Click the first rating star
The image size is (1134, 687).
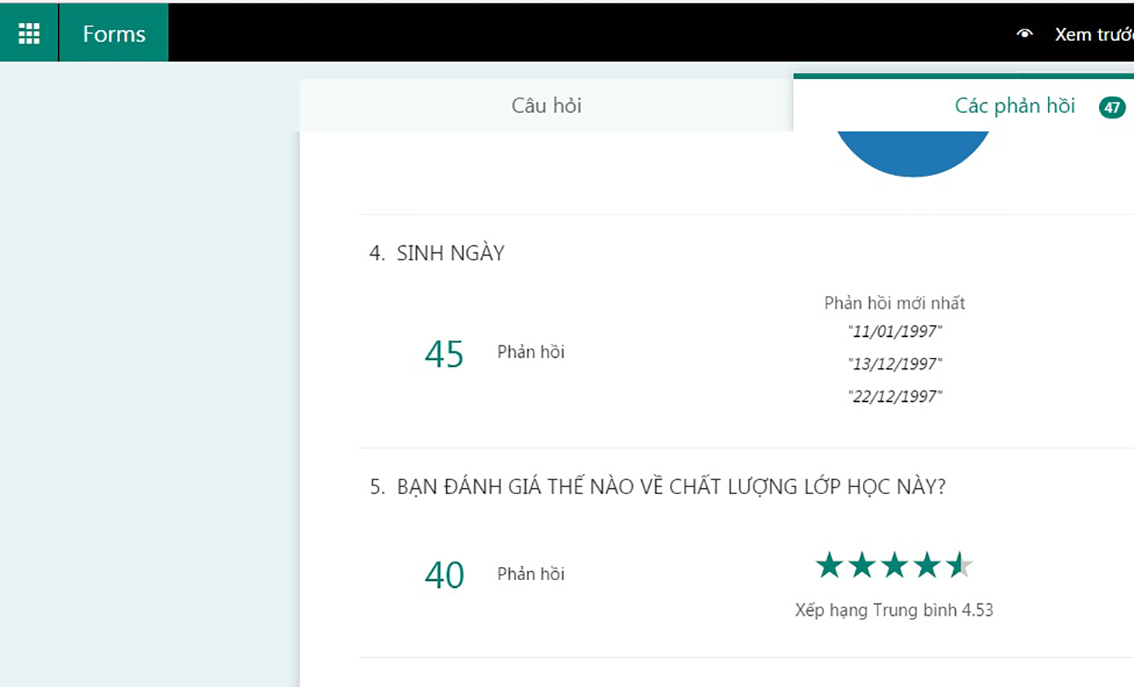click(829, 566)
